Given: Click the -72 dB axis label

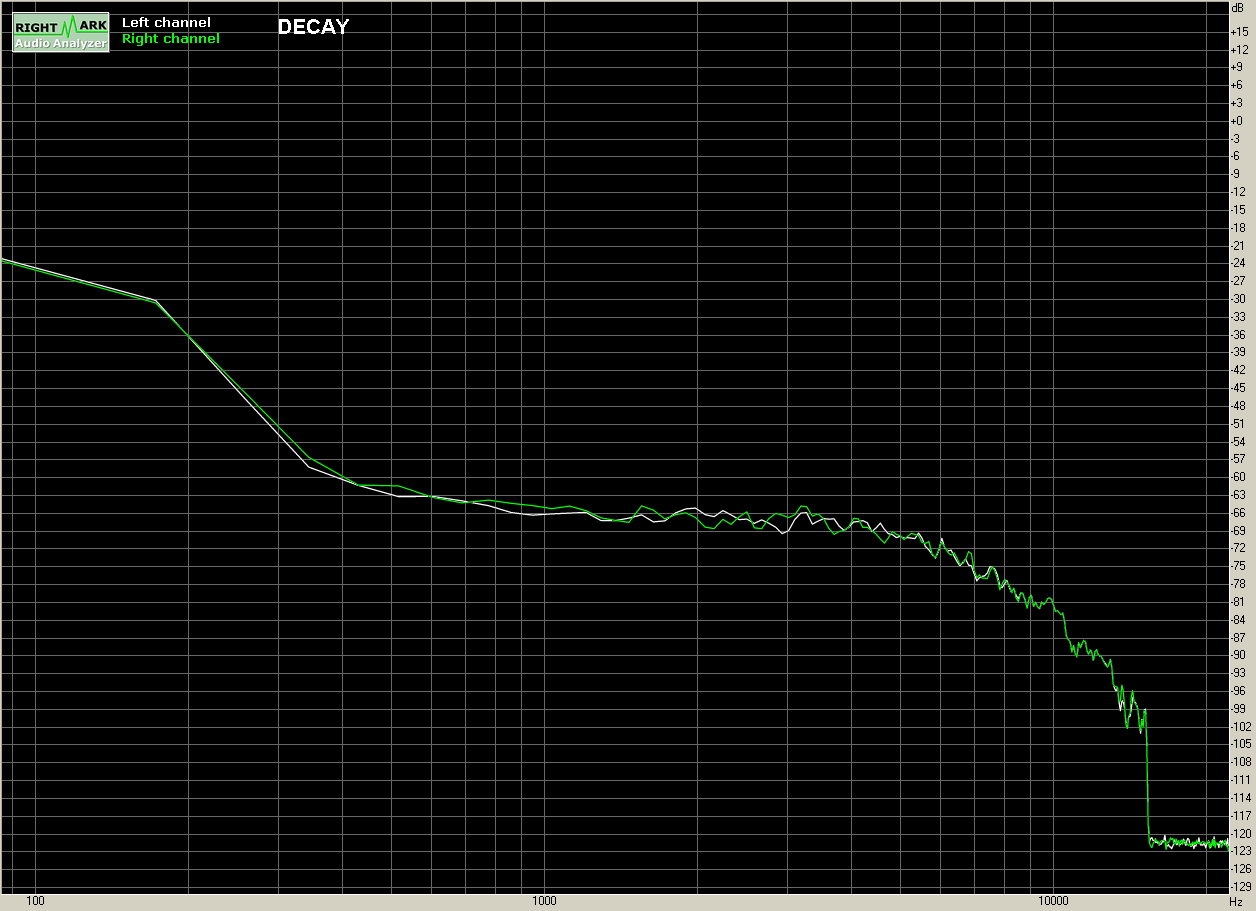Looking at the screenshot, I should [x=1239, y=548].
